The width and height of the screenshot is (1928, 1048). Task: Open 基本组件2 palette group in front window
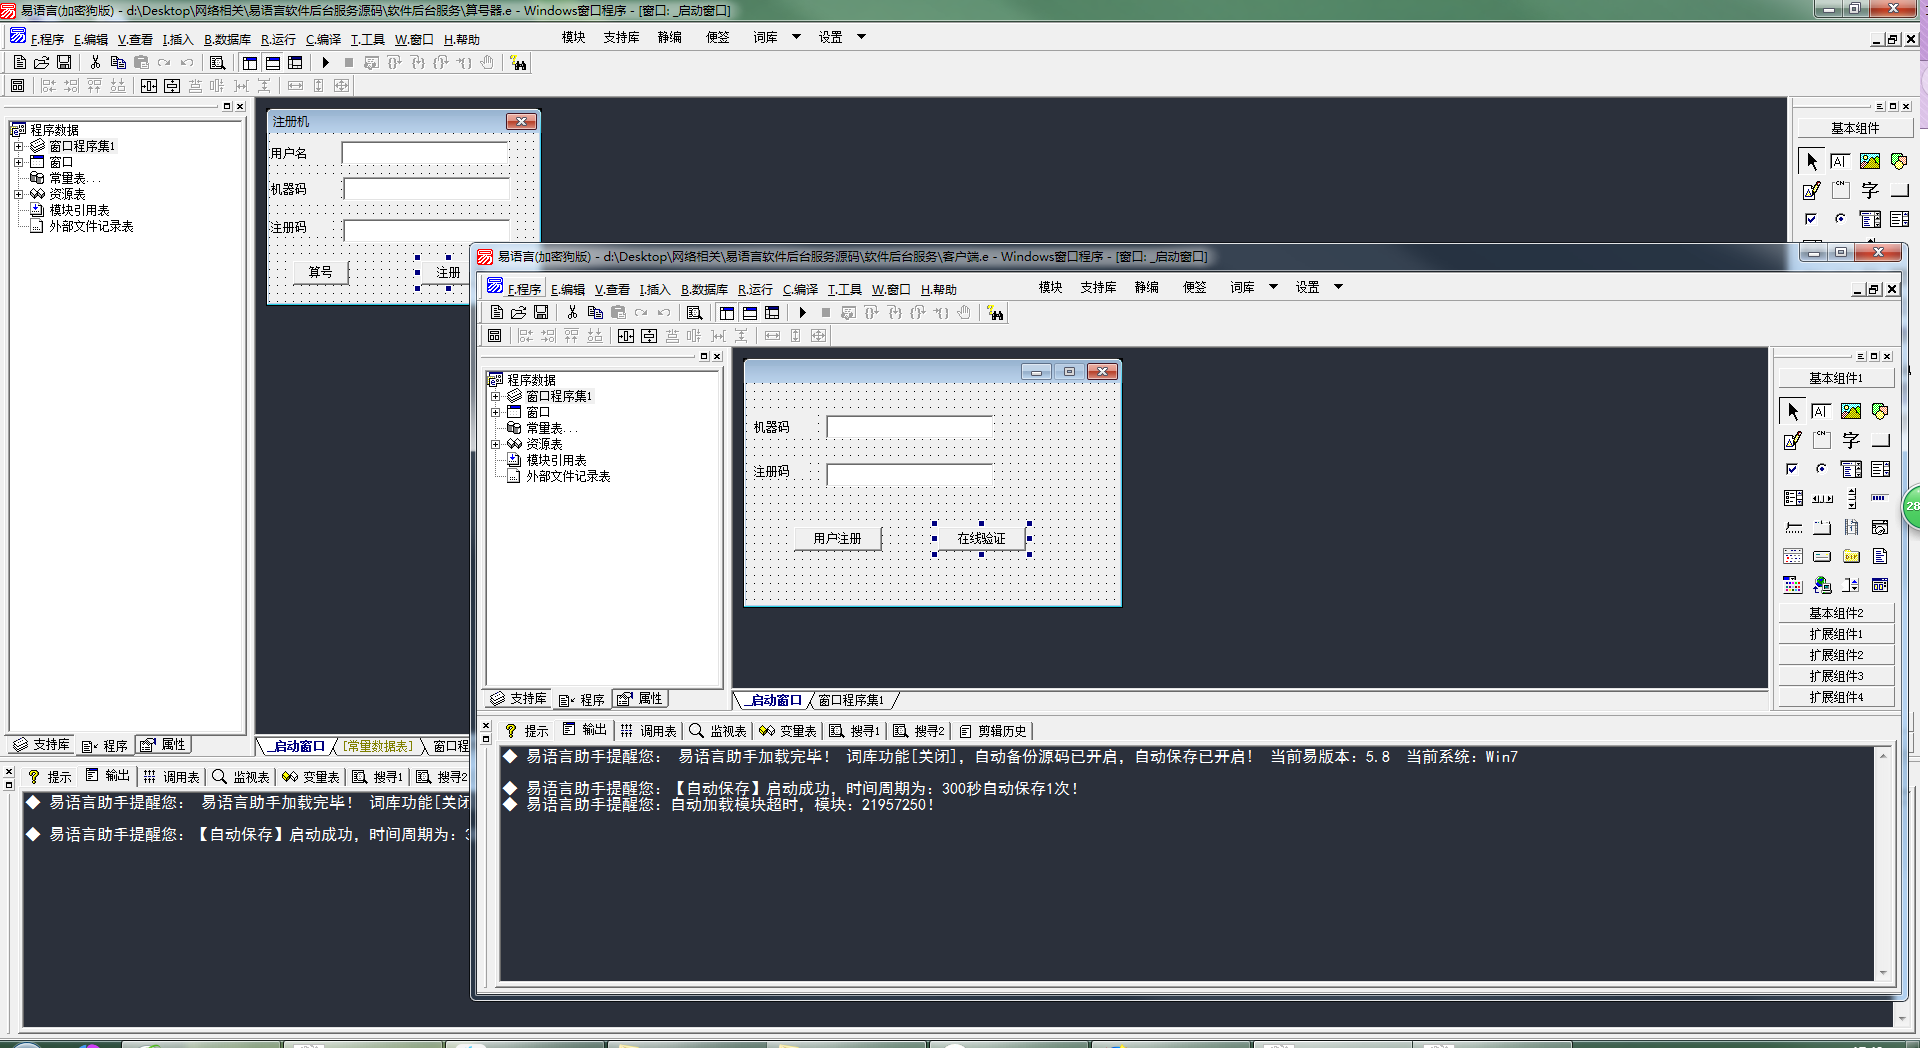point(1836,613)
